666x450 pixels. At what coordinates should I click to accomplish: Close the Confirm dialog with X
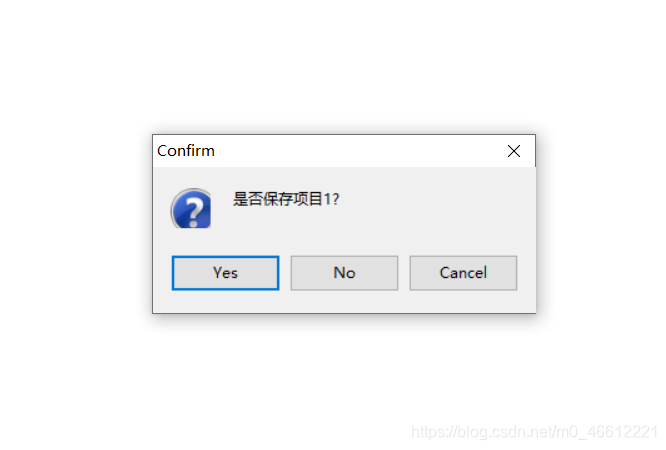[514, 151]
